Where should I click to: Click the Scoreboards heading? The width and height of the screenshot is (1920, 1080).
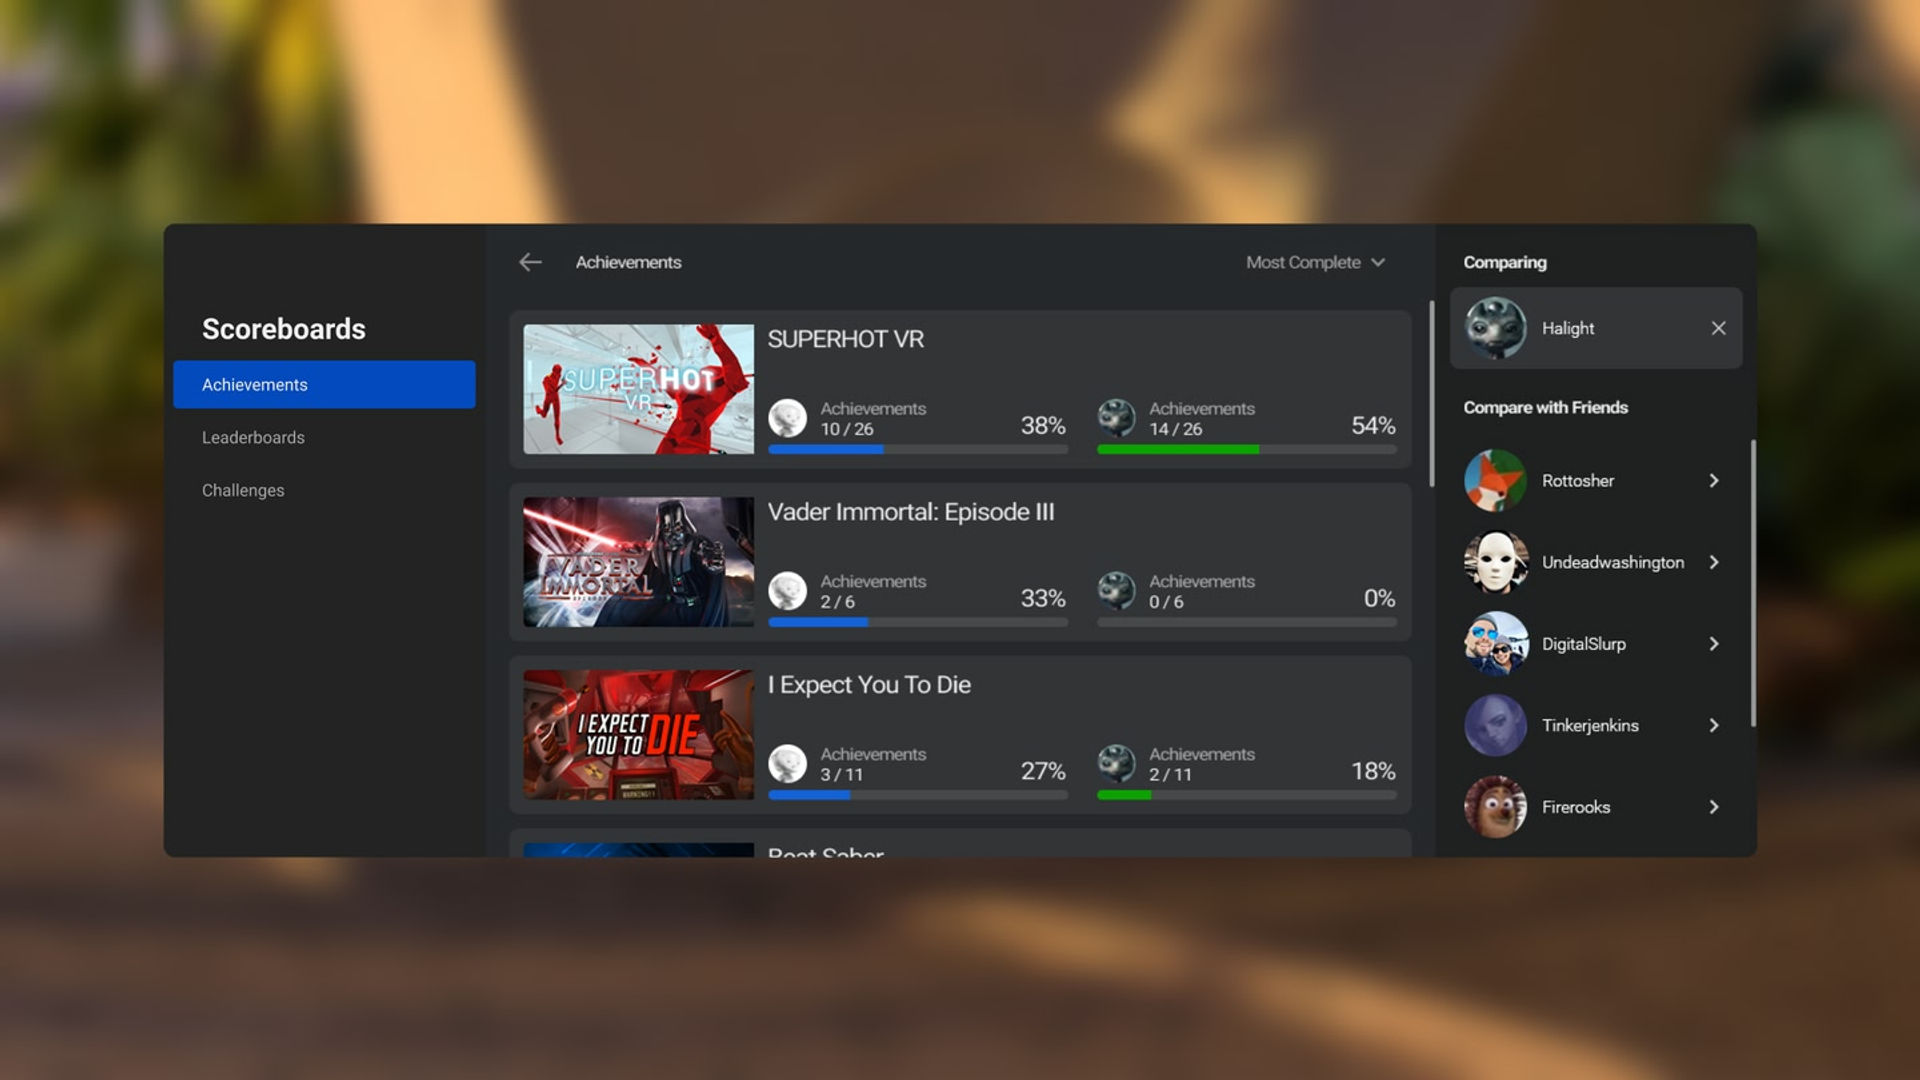[x=284, y=329]
